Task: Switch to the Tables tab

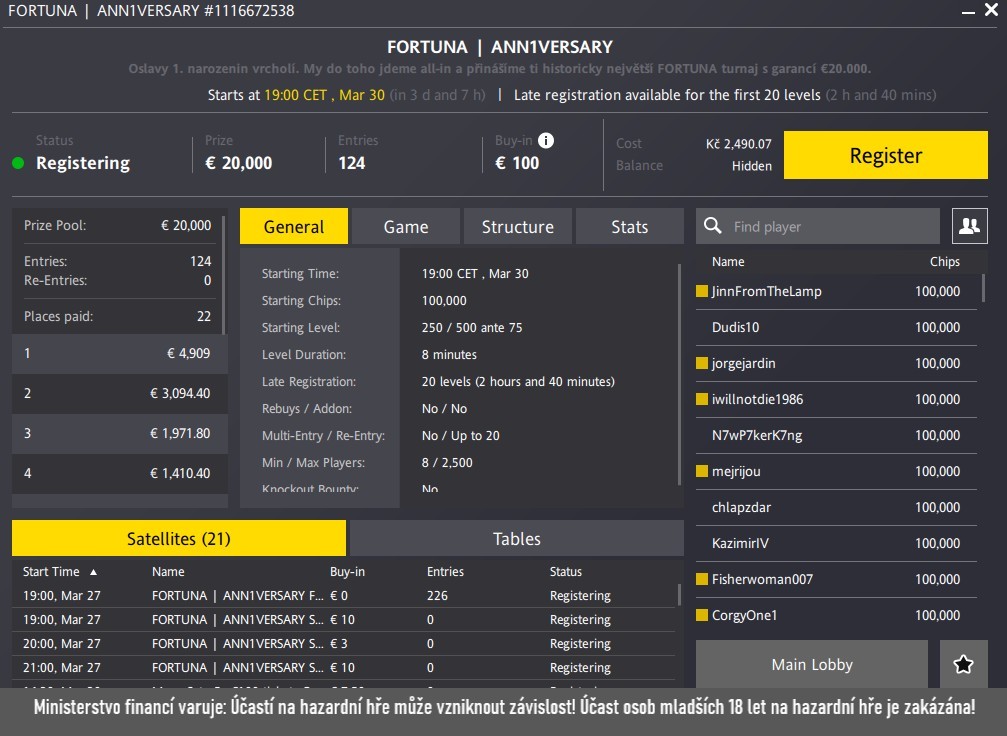Action: [516, 538]
